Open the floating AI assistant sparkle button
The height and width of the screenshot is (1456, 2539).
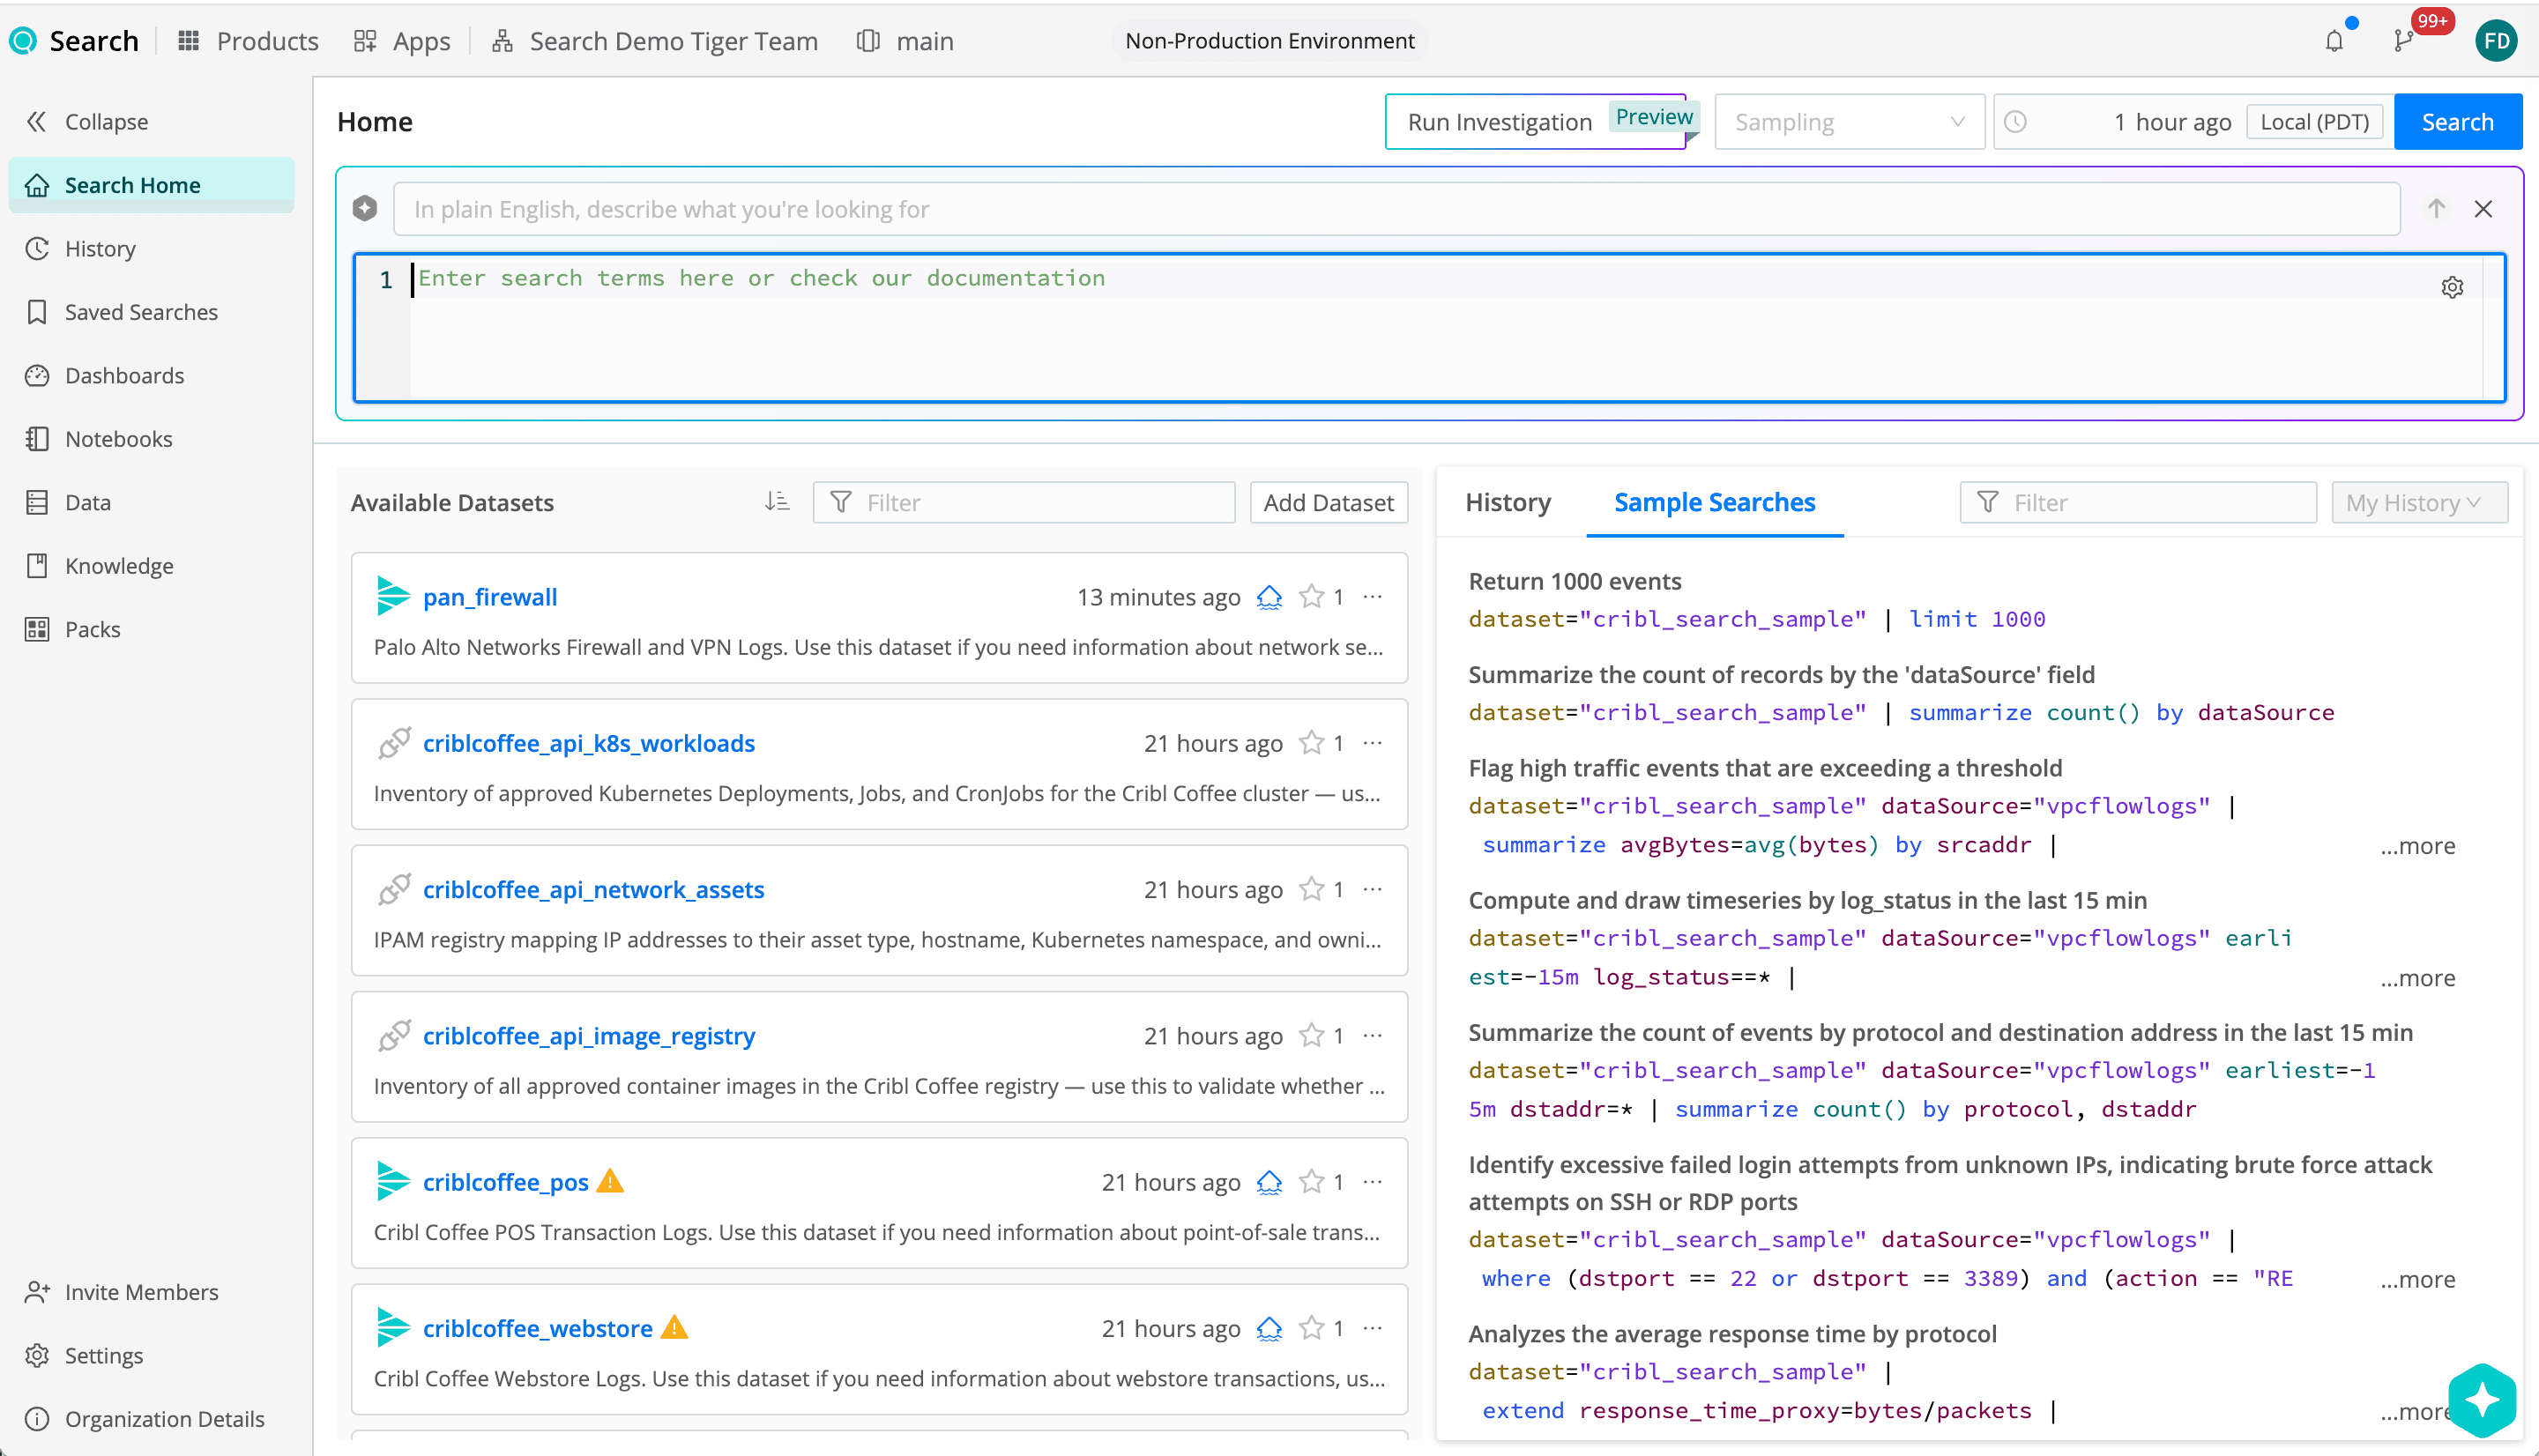click(x=2483, y=1400)
